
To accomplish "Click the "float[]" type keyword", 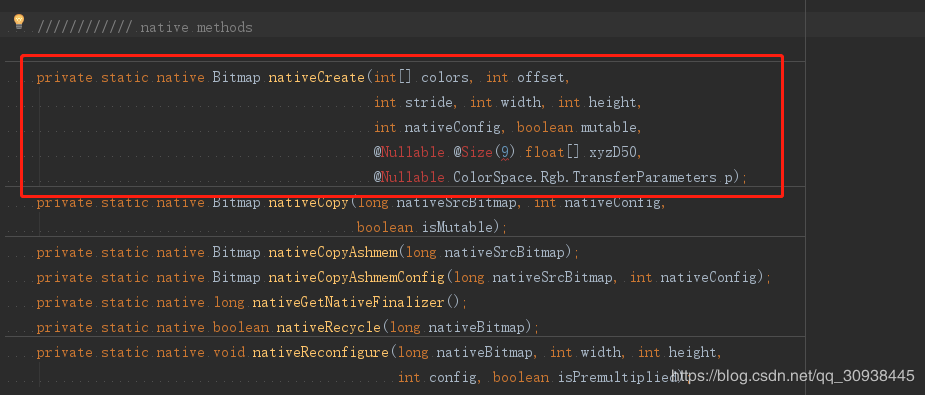I will tap(553, 152).
